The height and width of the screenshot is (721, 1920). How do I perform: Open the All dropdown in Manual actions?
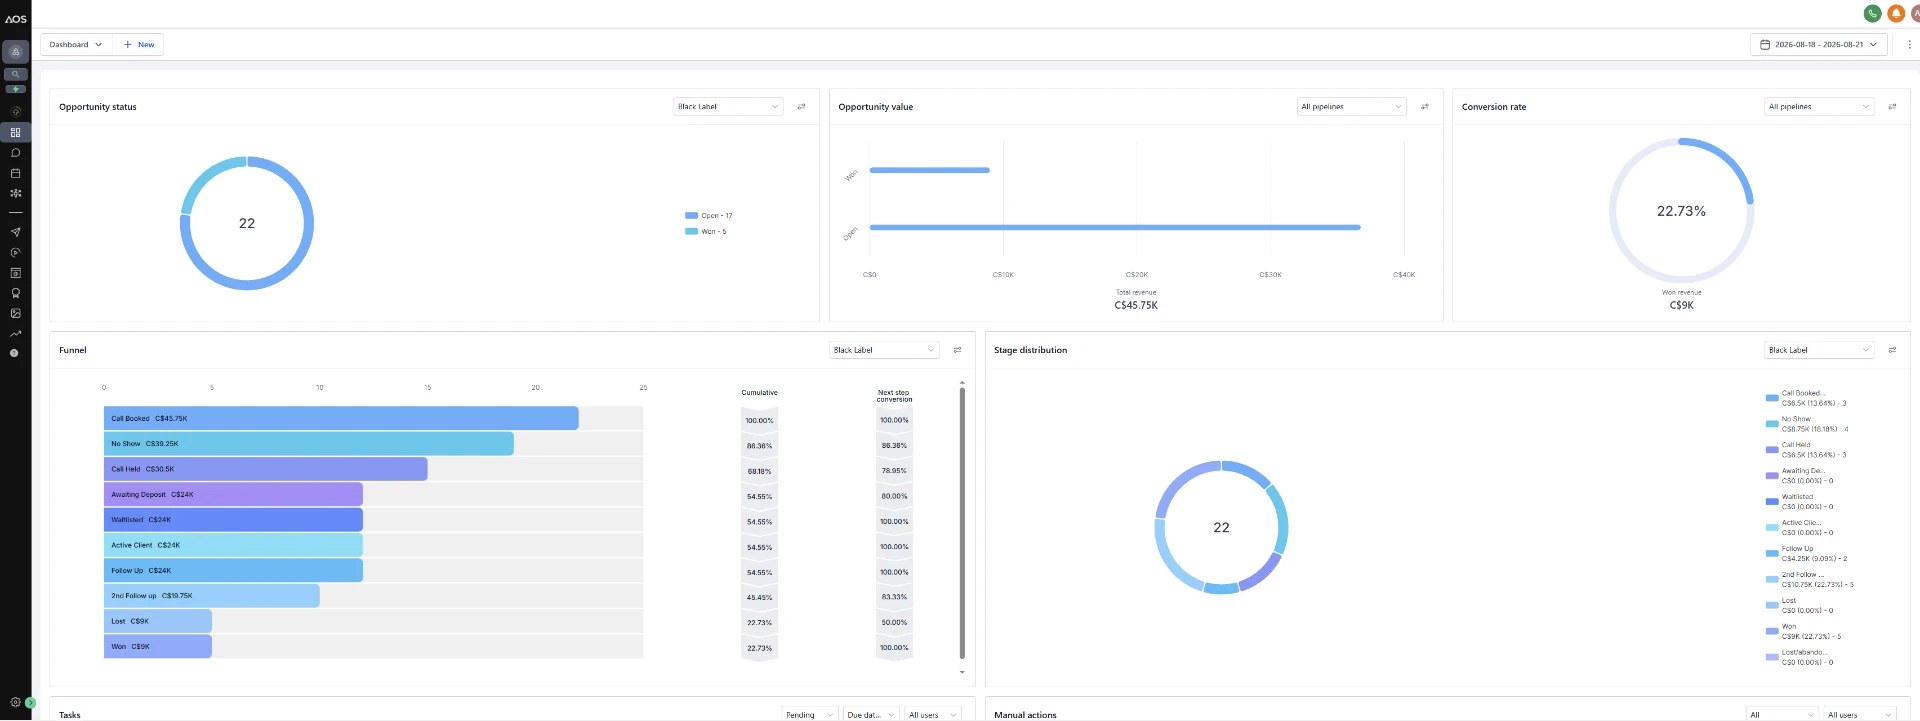click(x=1781, y=714)
